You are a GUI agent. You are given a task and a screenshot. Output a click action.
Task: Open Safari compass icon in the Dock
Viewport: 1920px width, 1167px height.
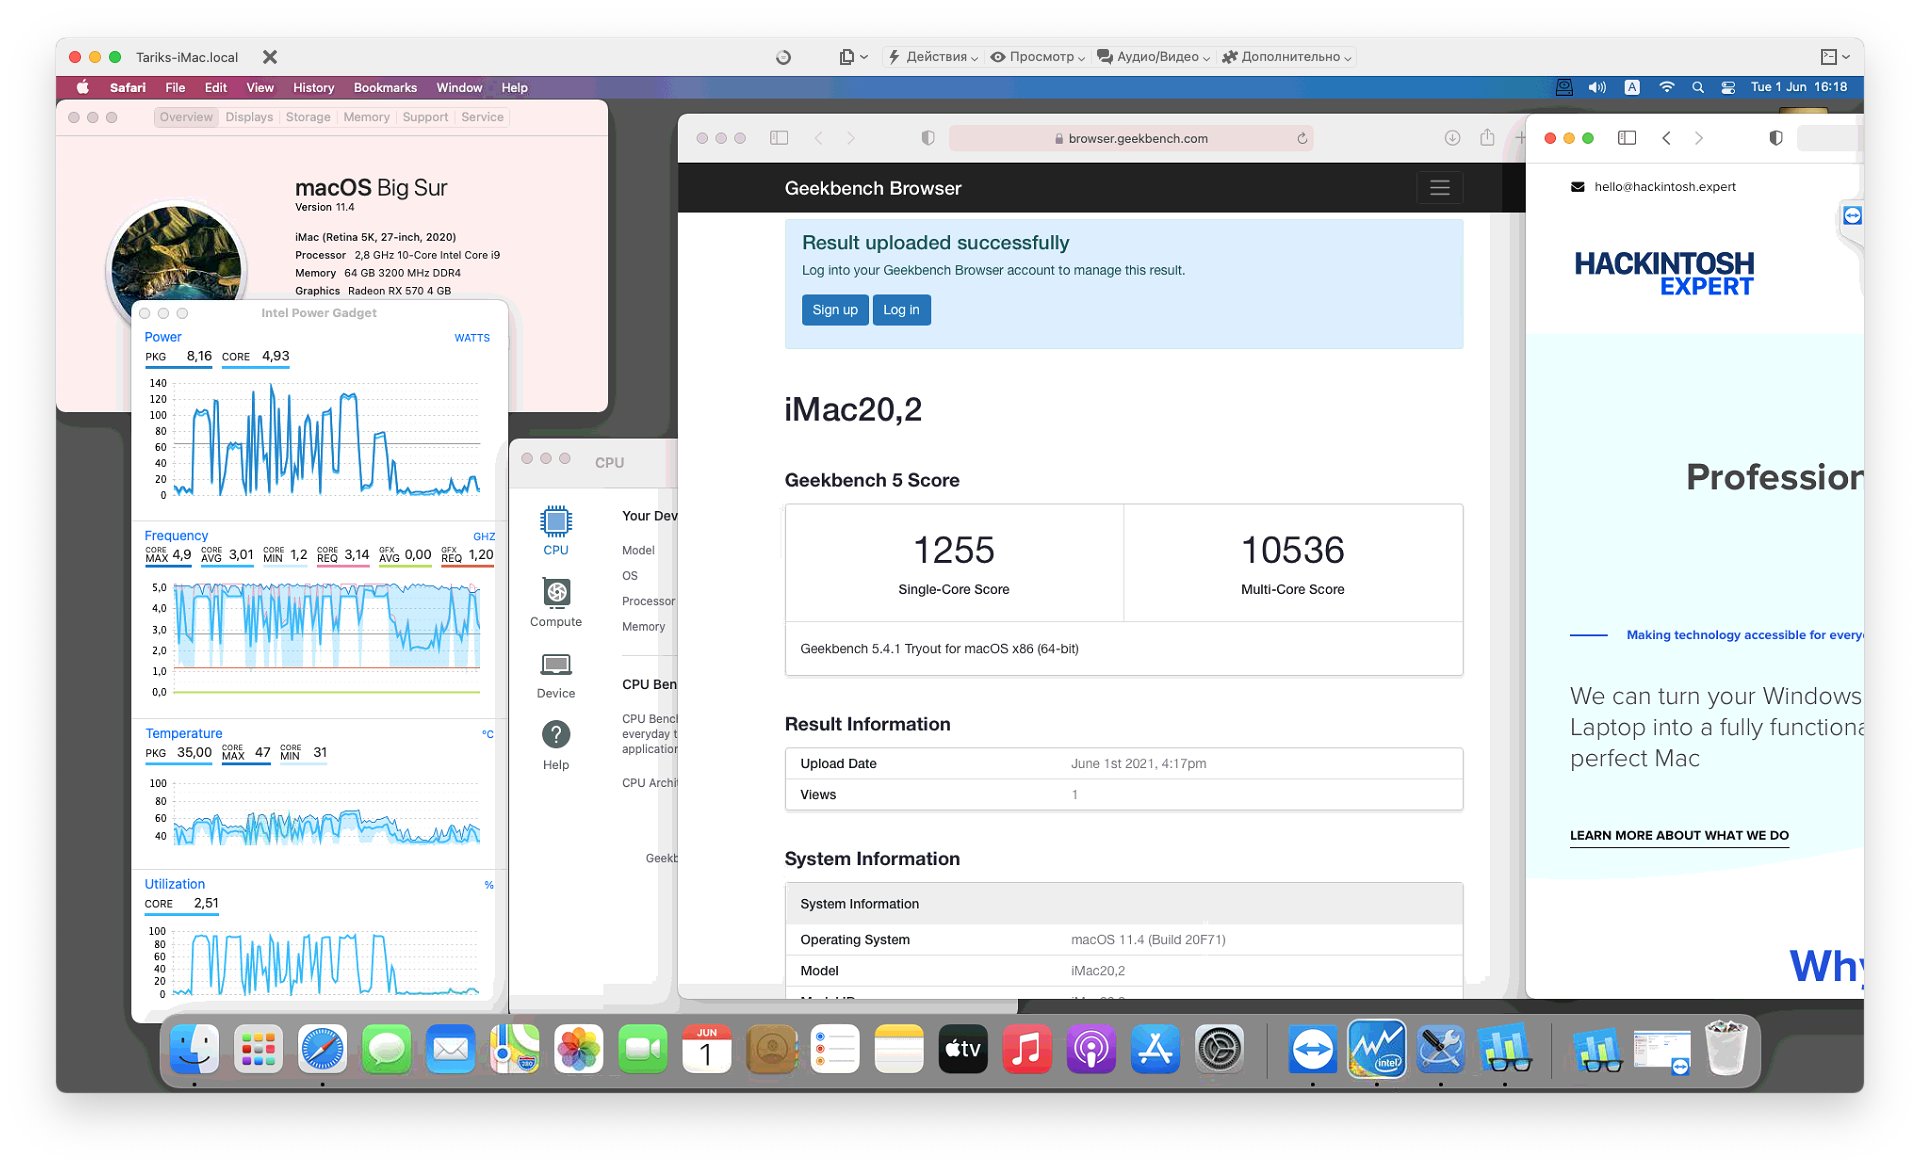click(x=322, y=1050)
